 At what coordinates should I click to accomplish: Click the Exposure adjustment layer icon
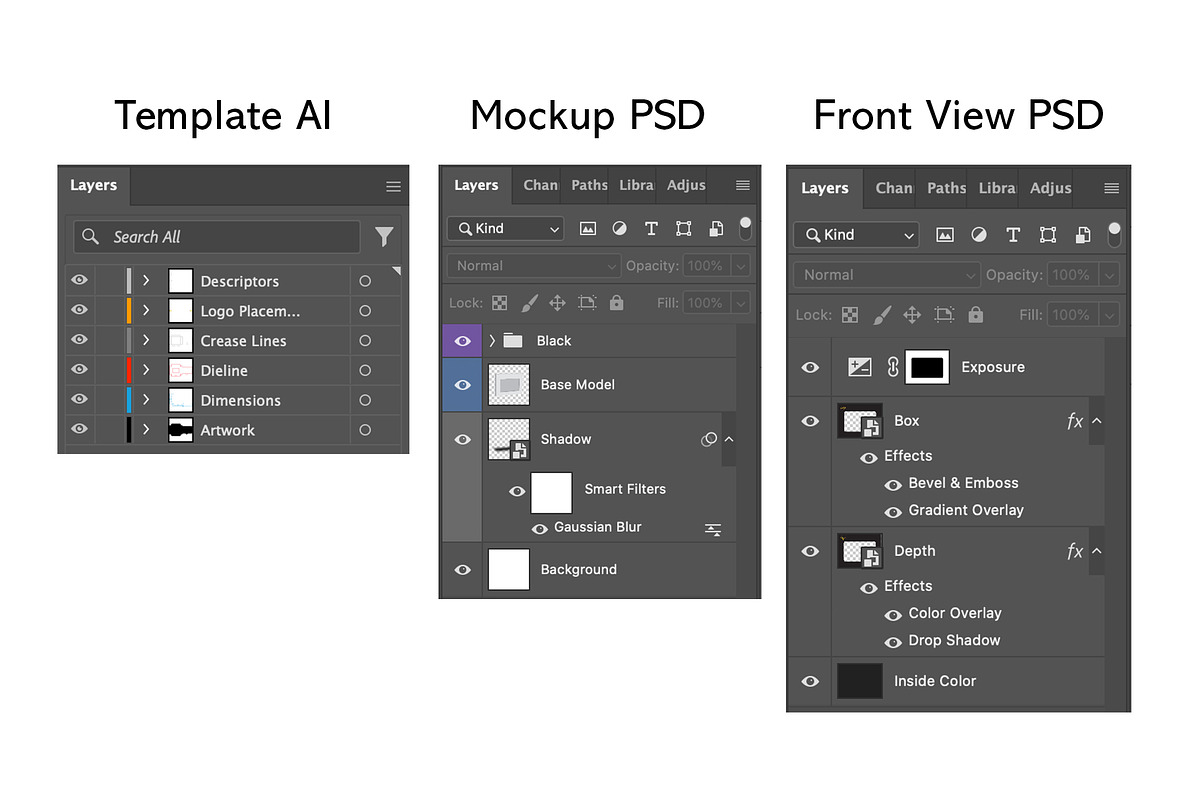pos(860,367)
